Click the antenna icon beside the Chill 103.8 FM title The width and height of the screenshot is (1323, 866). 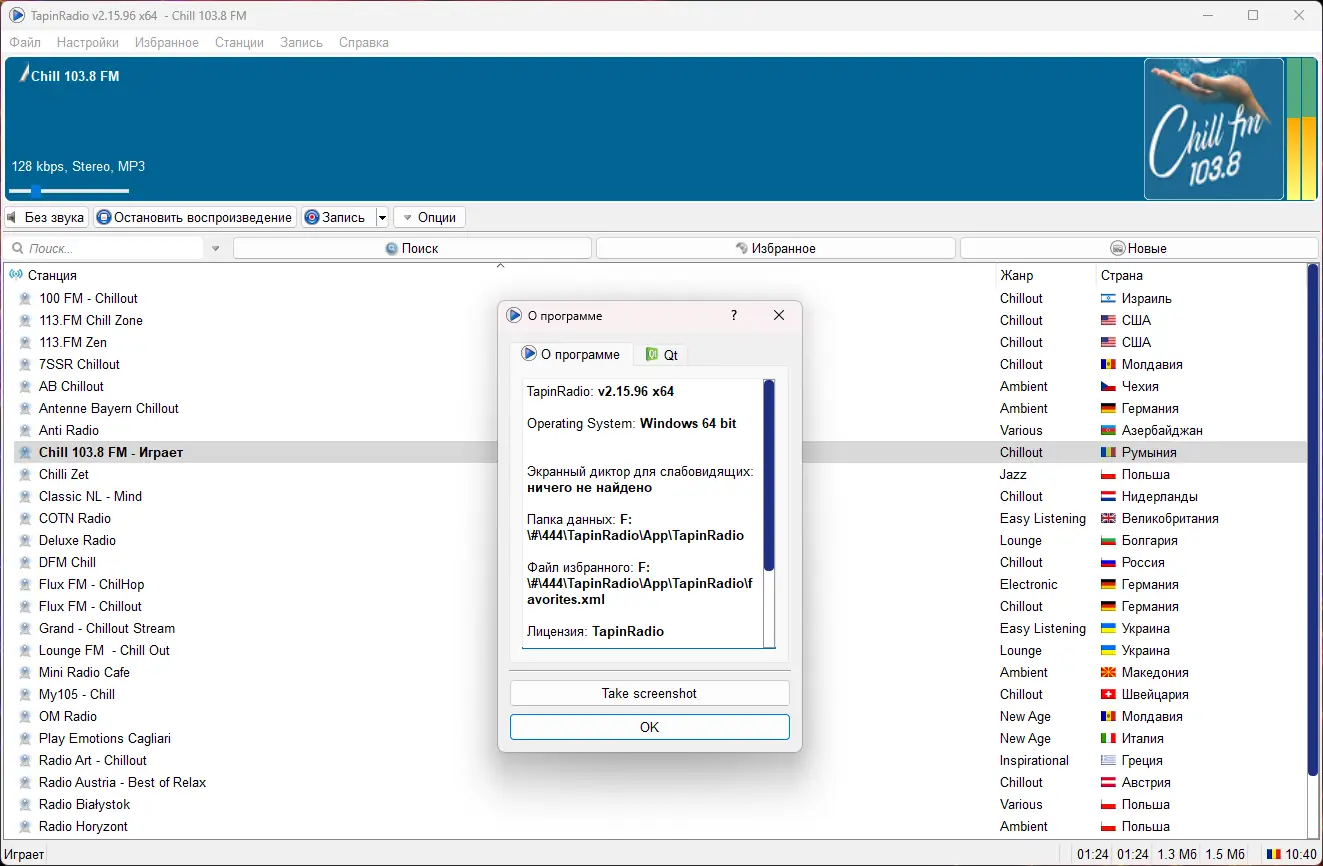coord(24,75)
